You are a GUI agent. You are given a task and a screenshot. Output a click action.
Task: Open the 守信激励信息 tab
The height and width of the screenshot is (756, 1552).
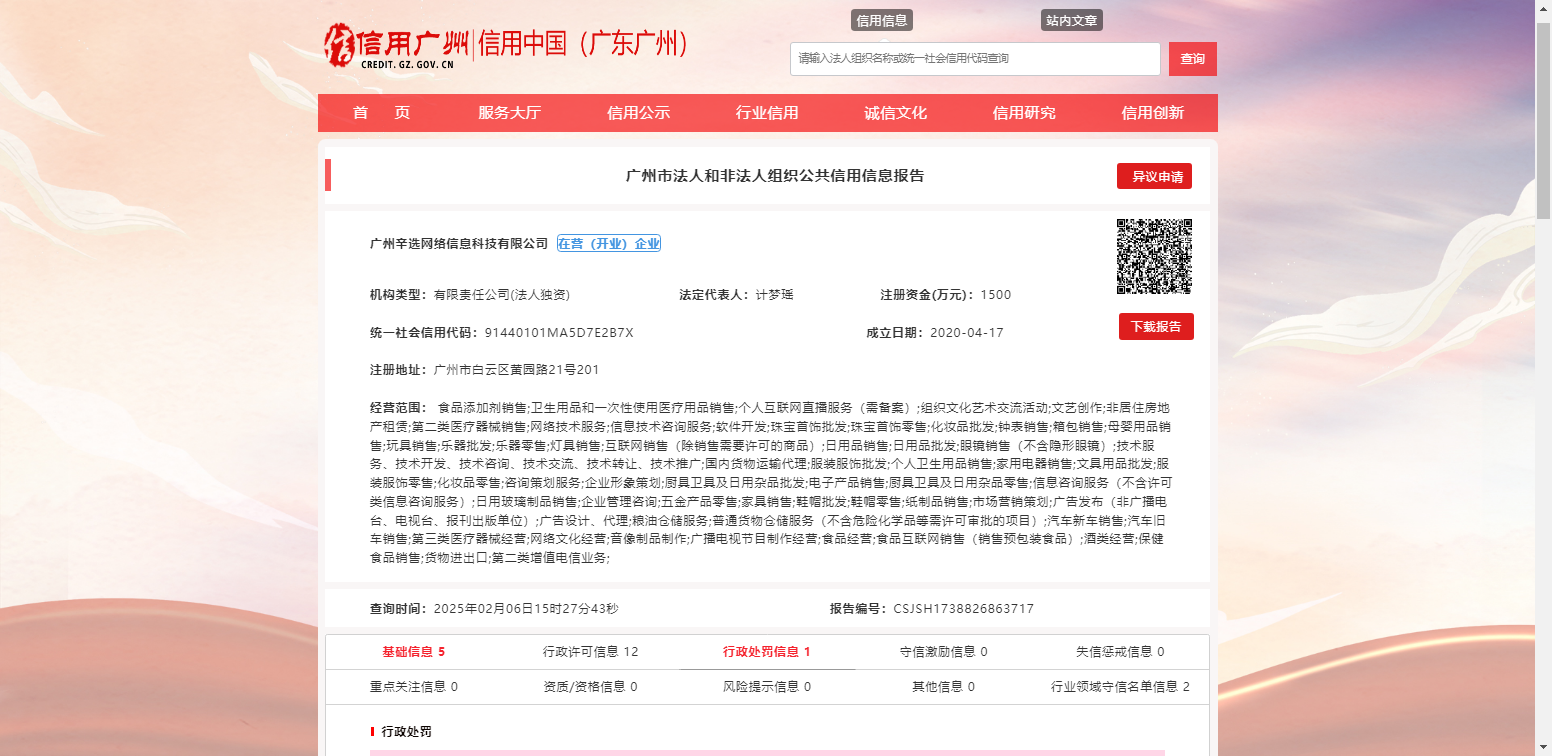click(943, 652)
